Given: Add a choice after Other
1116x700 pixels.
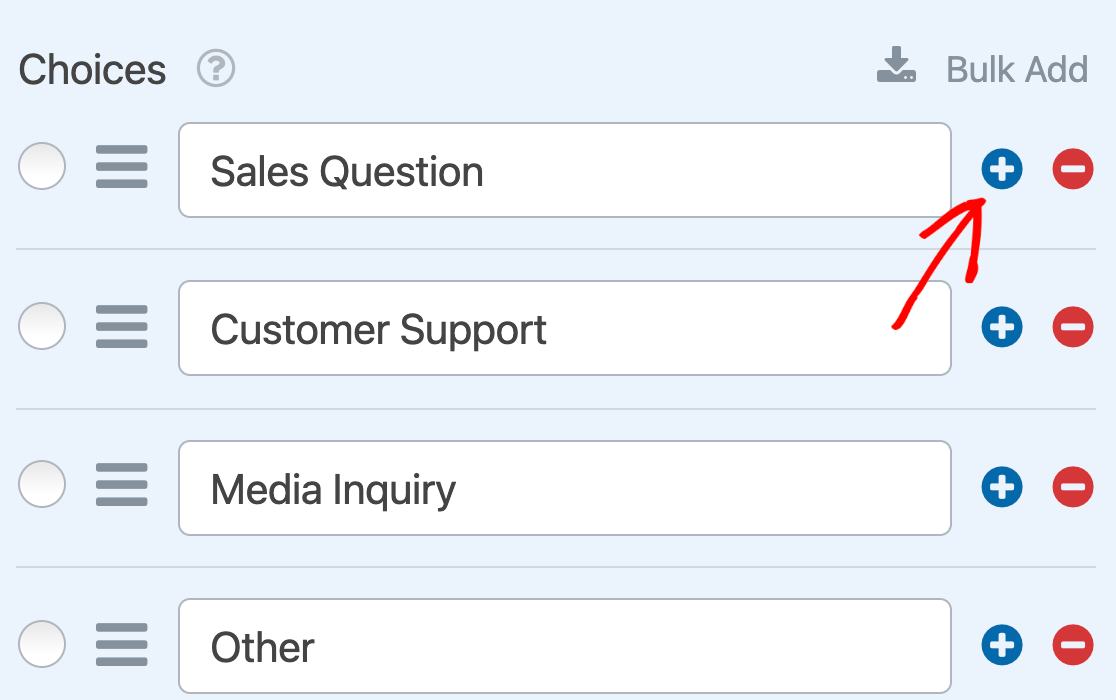Looking at the screenshot, I should click(1002, 645).
